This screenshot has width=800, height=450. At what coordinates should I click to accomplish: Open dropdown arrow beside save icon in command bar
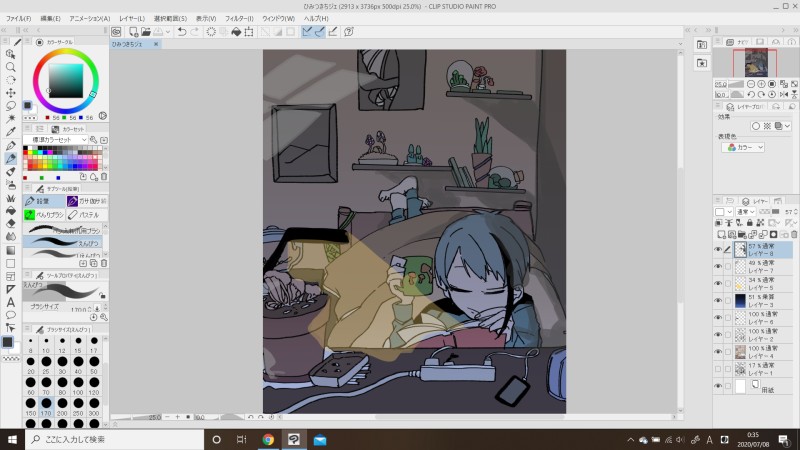click(168, 32)
